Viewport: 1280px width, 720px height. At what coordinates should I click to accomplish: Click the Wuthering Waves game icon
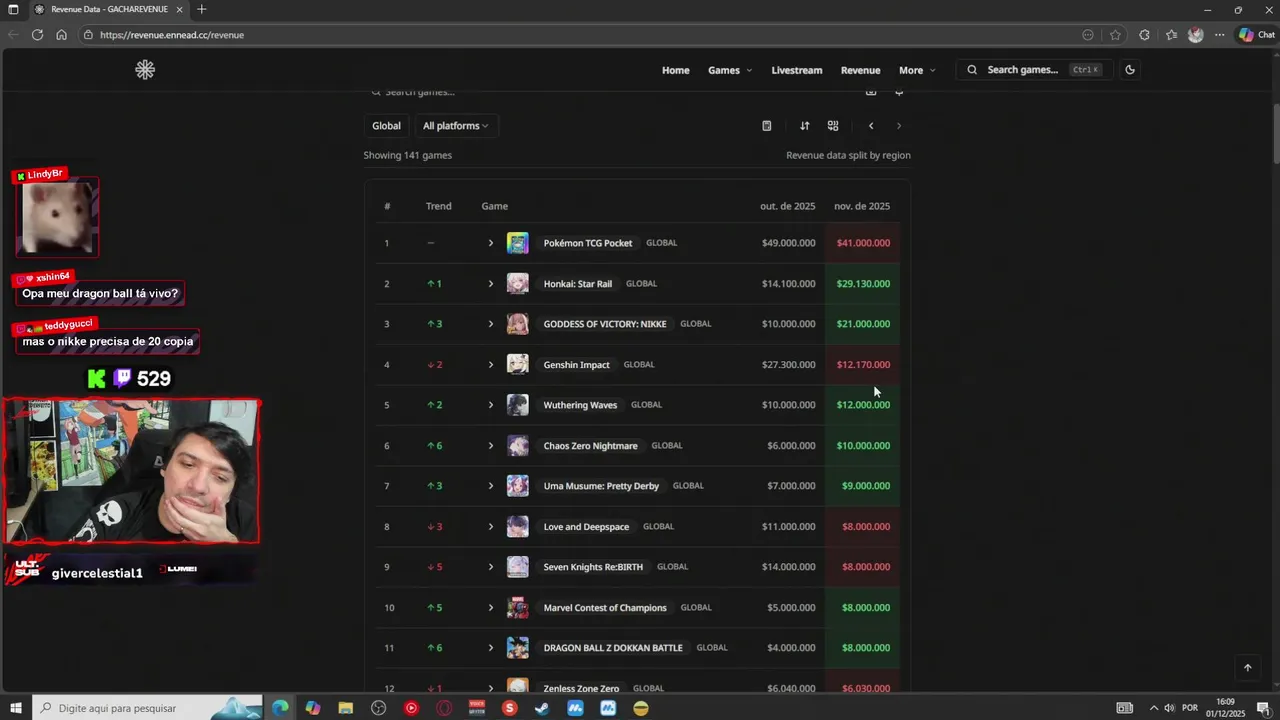click(517, 405)
